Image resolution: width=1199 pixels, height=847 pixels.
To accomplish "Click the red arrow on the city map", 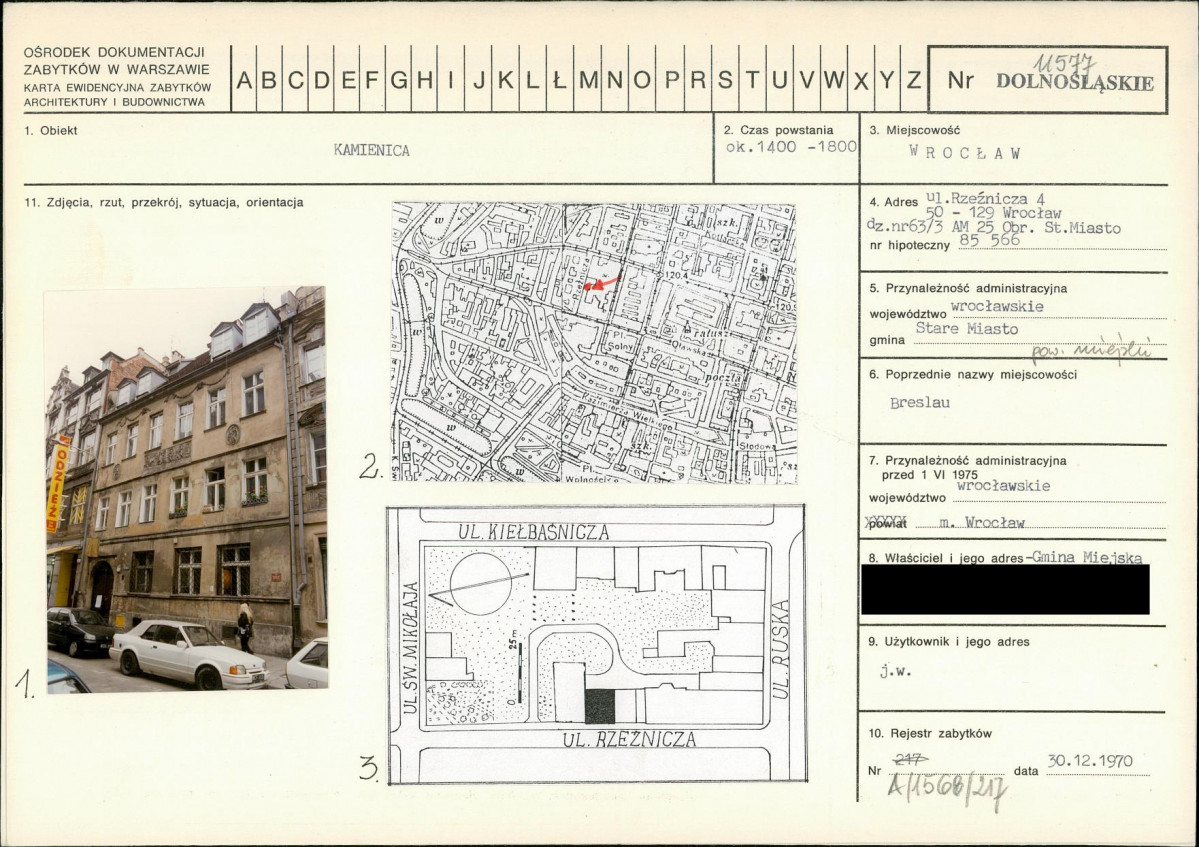I will 601,284.
